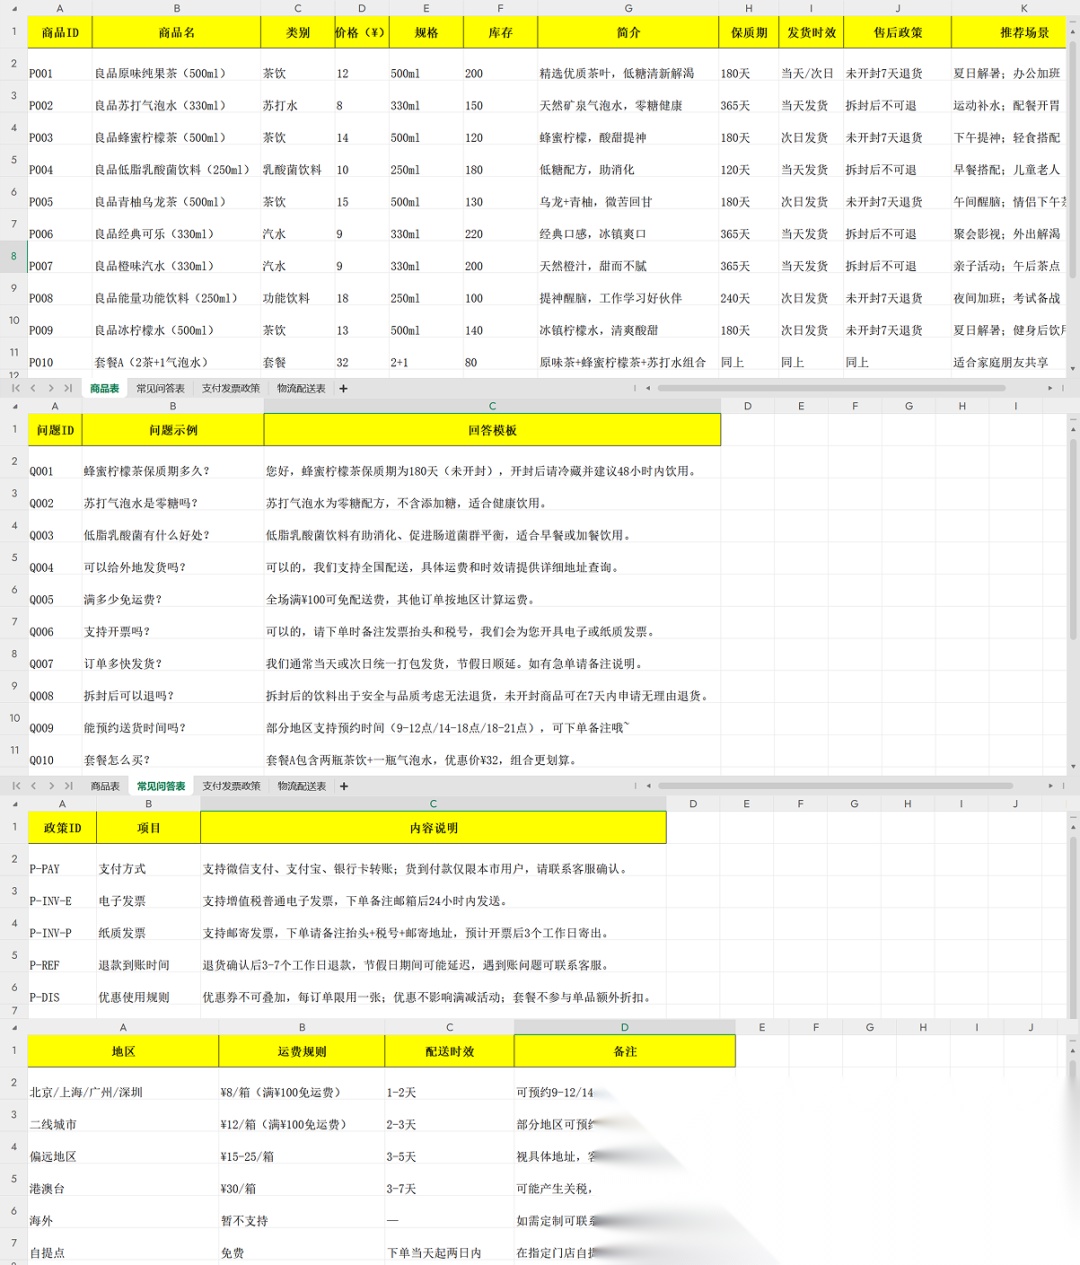Select row header 8 beside P007
Screen dimensions: 1080x1265
(x=14, y=256)
